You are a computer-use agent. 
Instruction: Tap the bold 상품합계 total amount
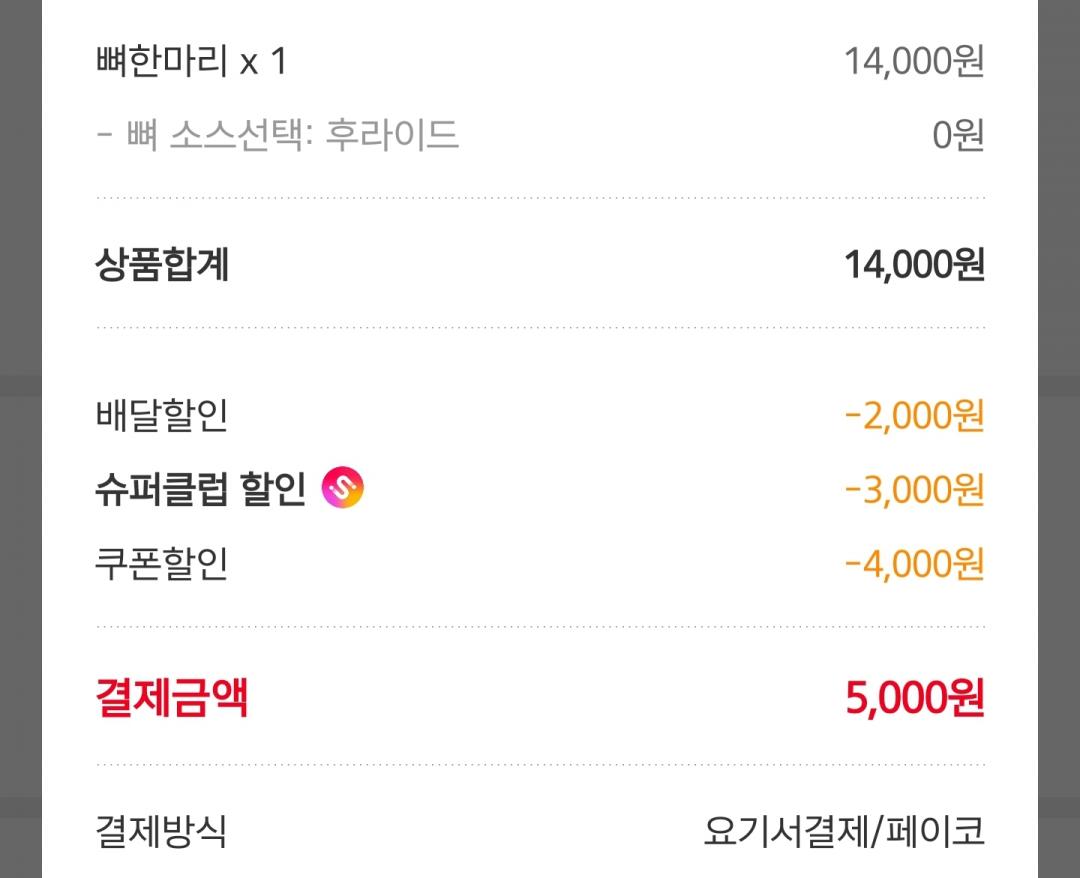[914, 266]
